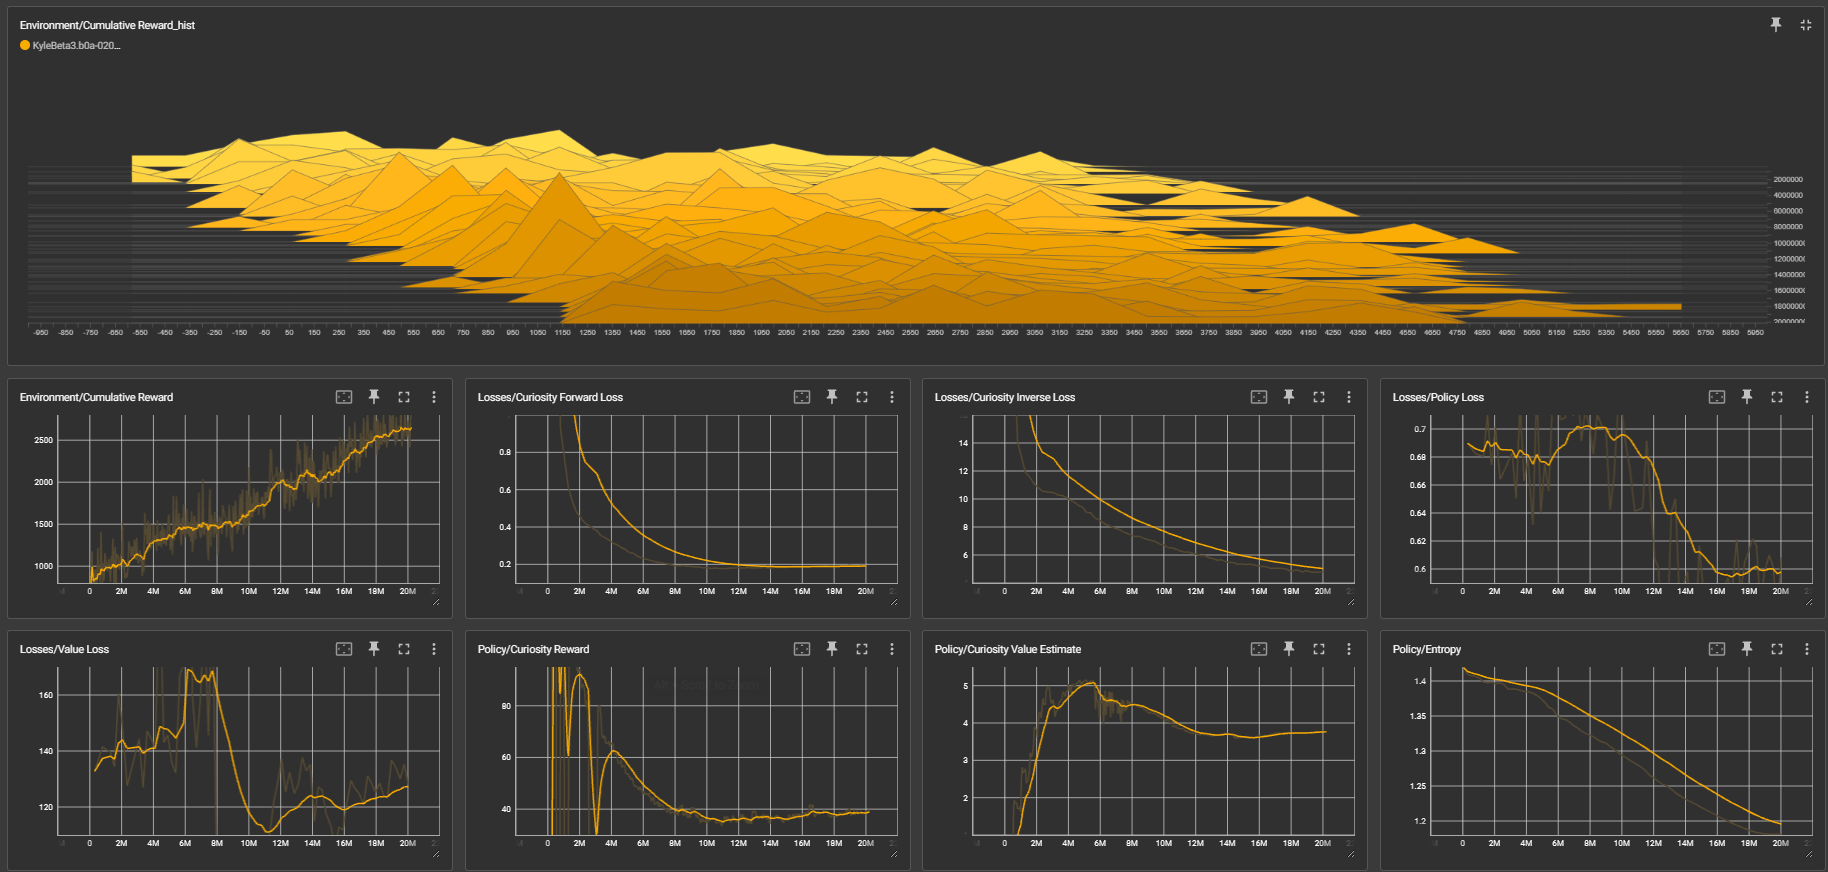Fit domain to data on Policy/Entropy chart

point(1717,649)
